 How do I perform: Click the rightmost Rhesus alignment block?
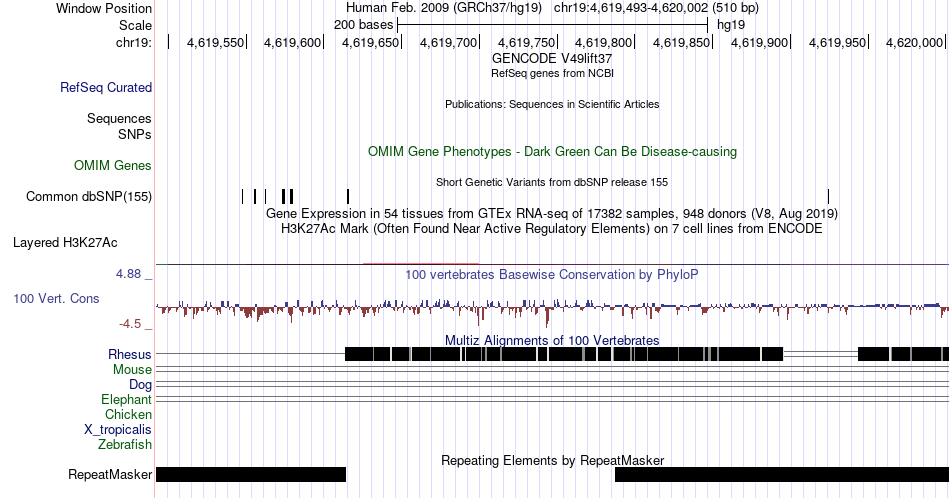coord(903,354)
